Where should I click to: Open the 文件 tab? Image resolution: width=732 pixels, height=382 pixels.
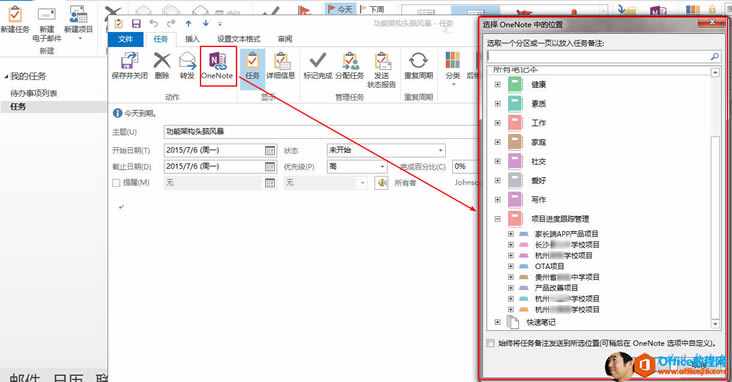125,39
